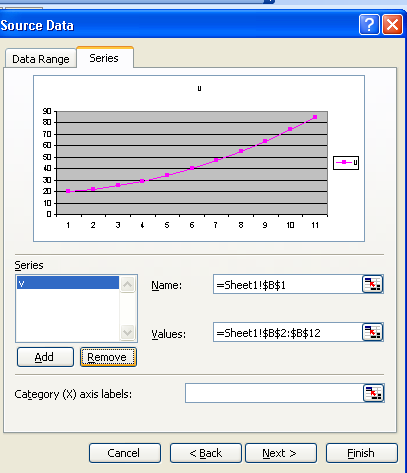The width and height of the screenshot is (407, 473).
Task: Finish the chart wizard
Action: click(x=362, y=453)
